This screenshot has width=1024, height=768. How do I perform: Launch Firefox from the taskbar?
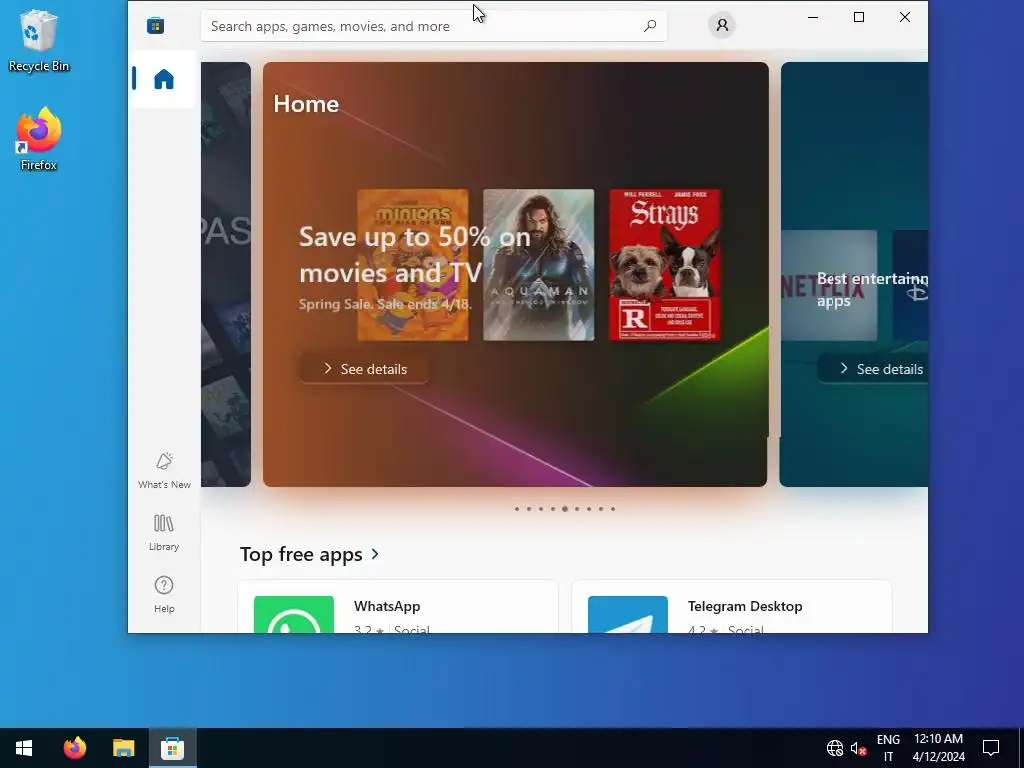(x=74, y=748)
